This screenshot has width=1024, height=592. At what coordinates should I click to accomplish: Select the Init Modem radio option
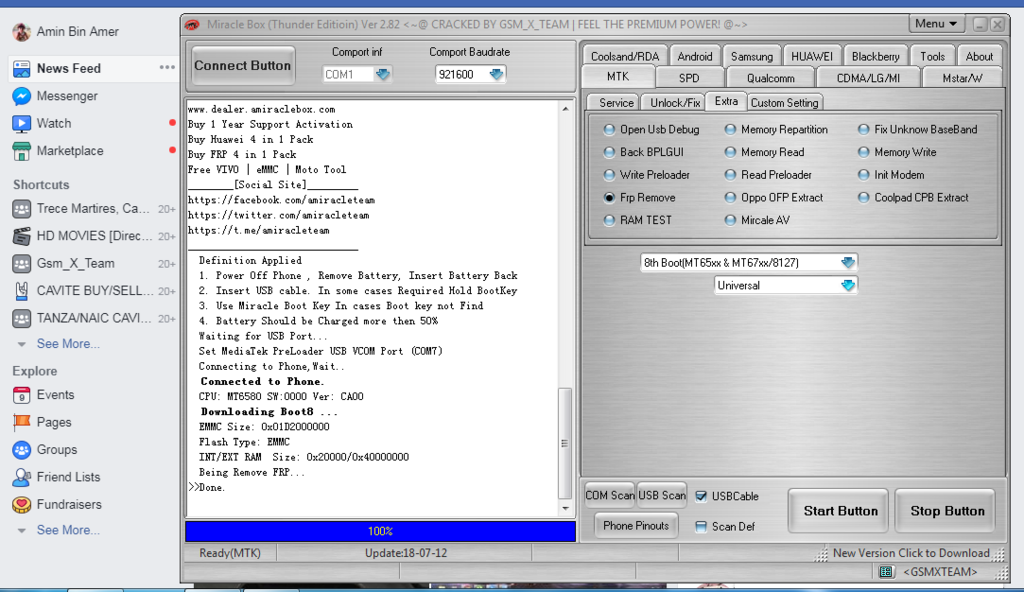[863, 175]
